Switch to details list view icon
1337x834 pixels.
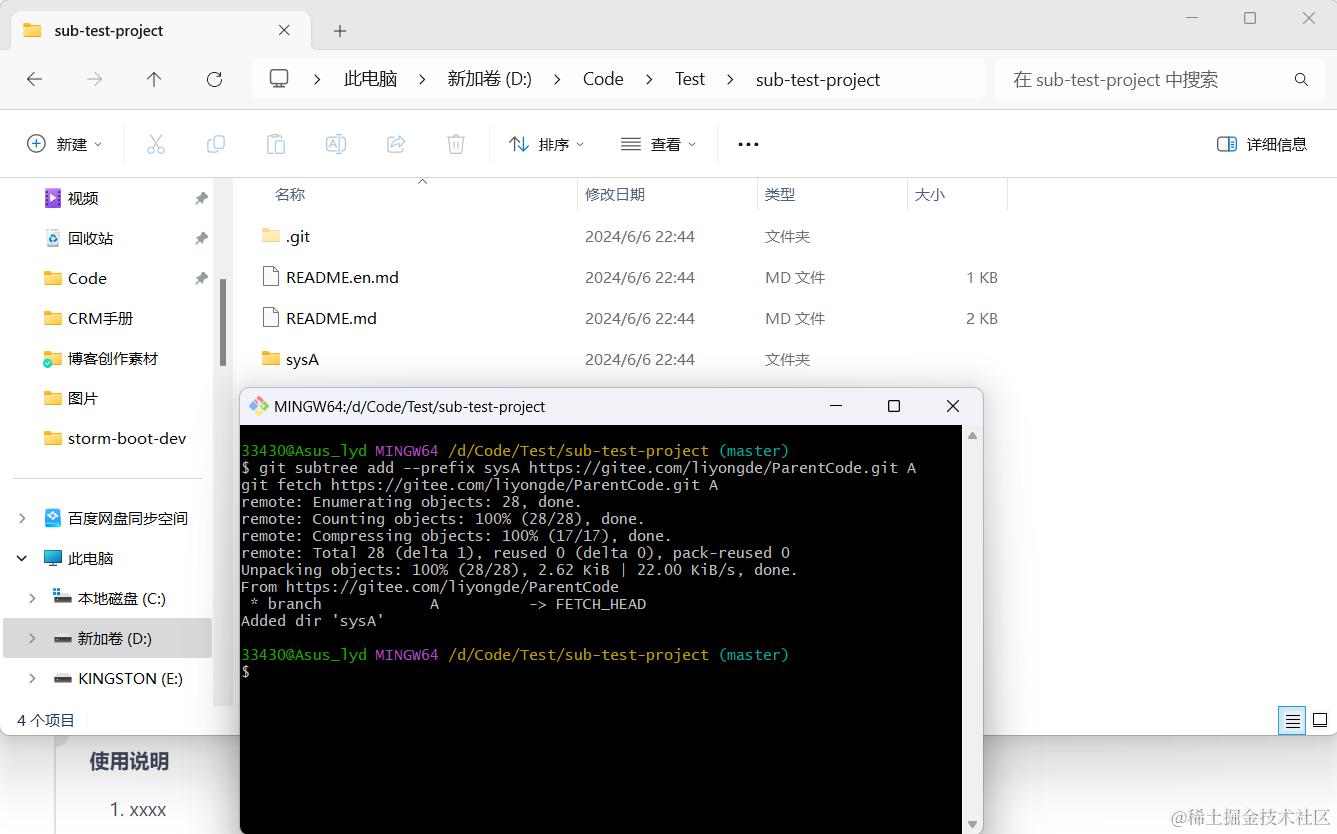(1292, 720)
